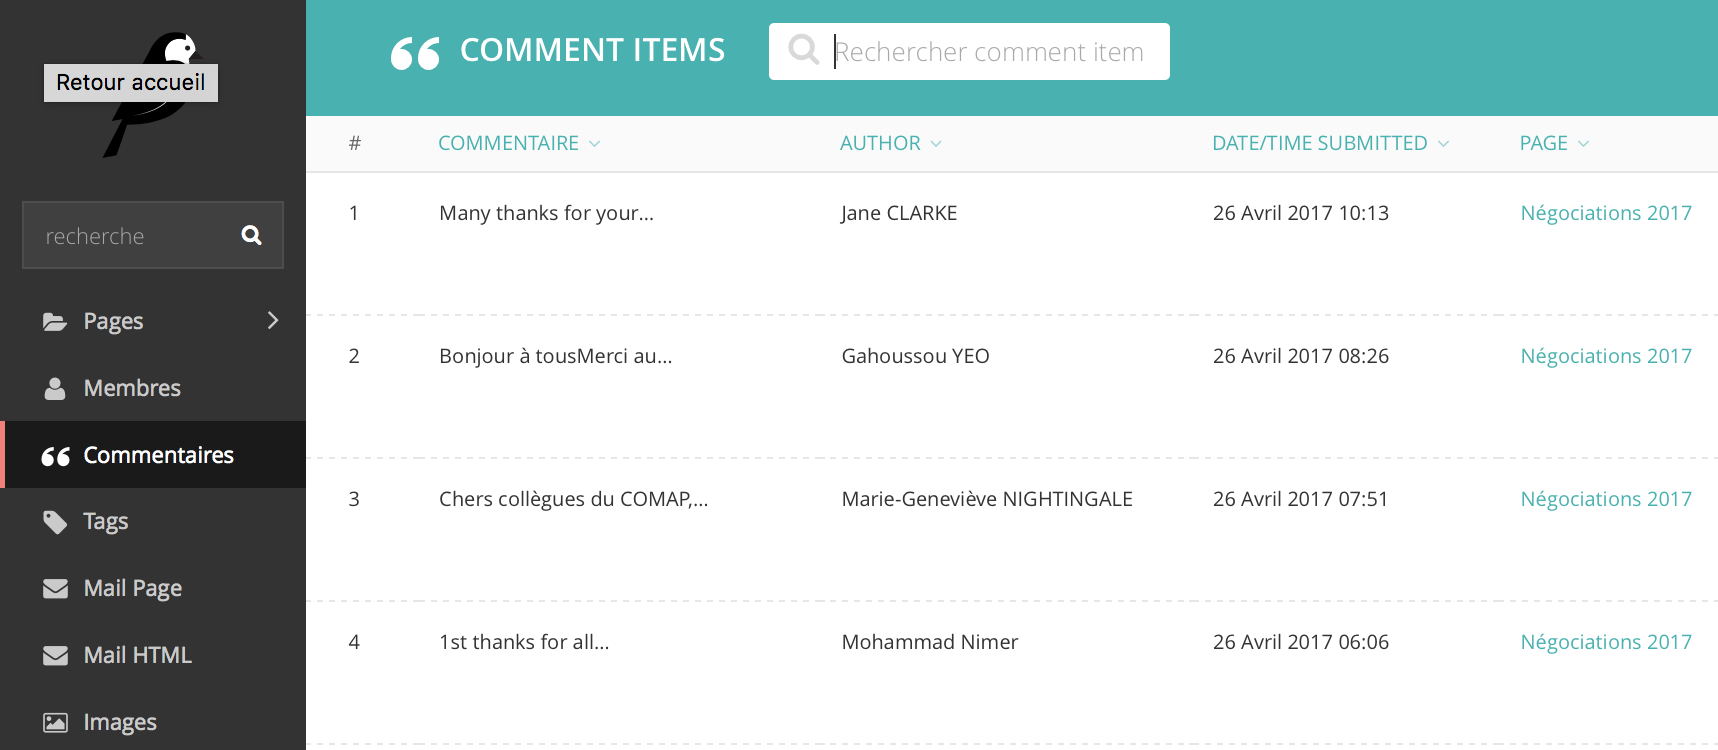Select the Images picture icon
Viewport: 1718px width, 750px height.
(55, 721)
